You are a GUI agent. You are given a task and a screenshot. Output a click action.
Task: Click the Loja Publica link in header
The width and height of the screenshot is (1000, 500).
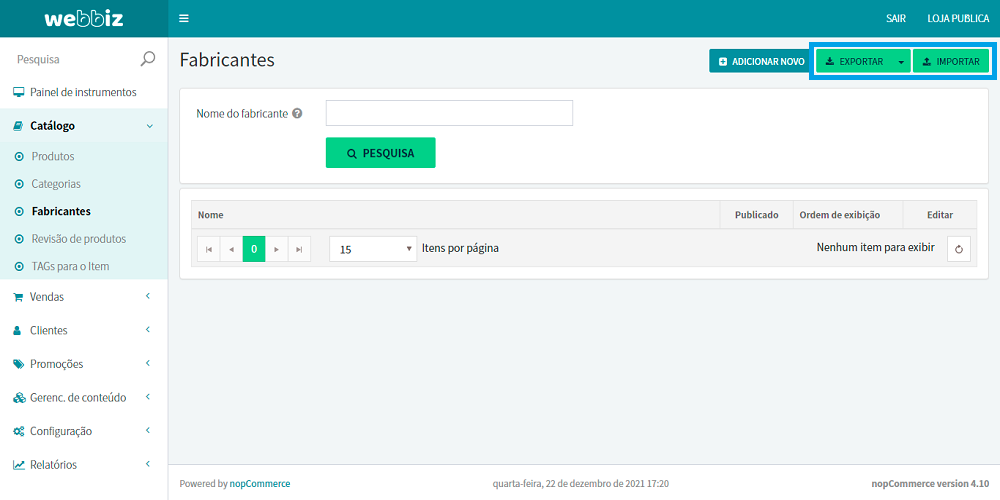point(958,18)
